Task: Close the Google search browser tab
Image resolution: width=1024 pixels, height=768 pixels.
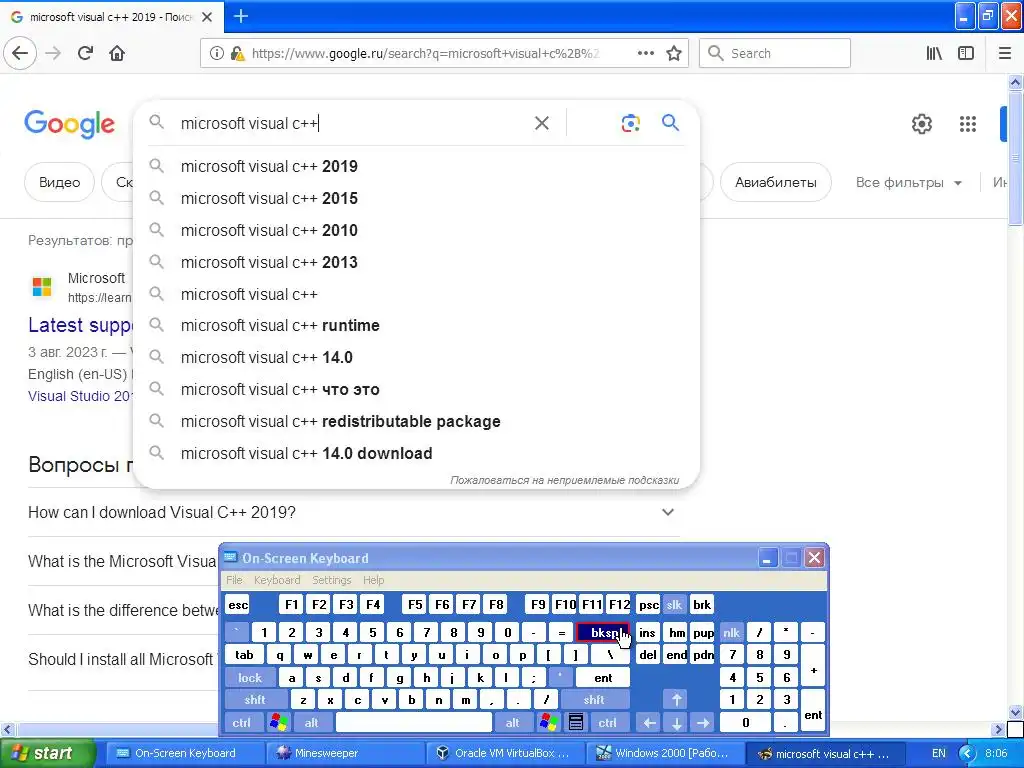Action: [207, 17]
